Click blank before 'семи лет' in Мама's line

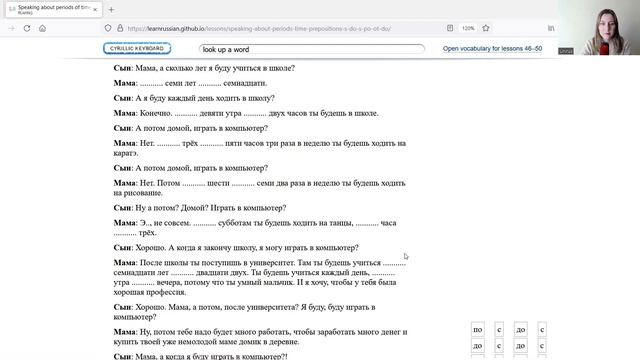pyautogui.click(x=151, y=83)
